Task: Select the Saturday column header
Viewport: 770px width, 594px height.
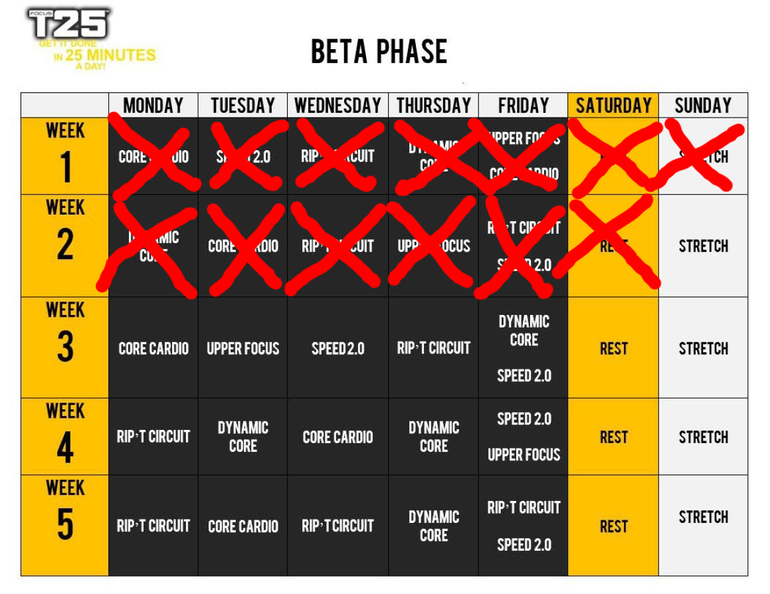Action: [613, 105]
